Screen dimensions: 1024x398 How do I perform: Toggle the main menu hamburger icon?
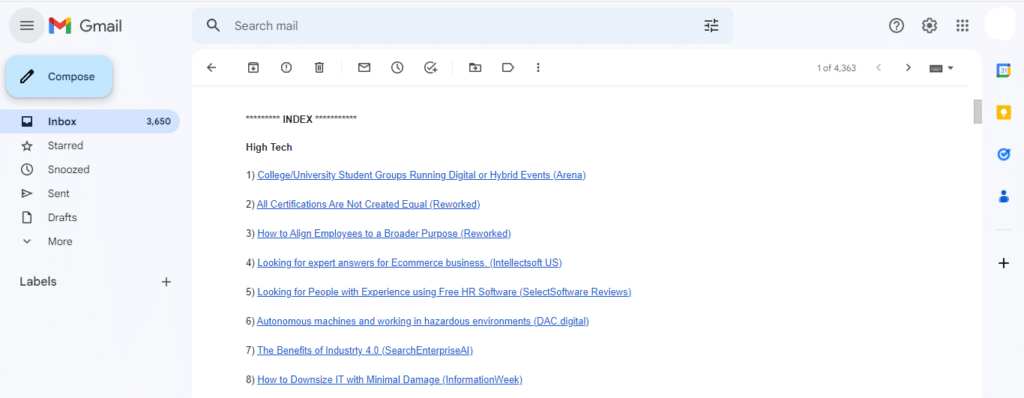[x=27, y=25]
